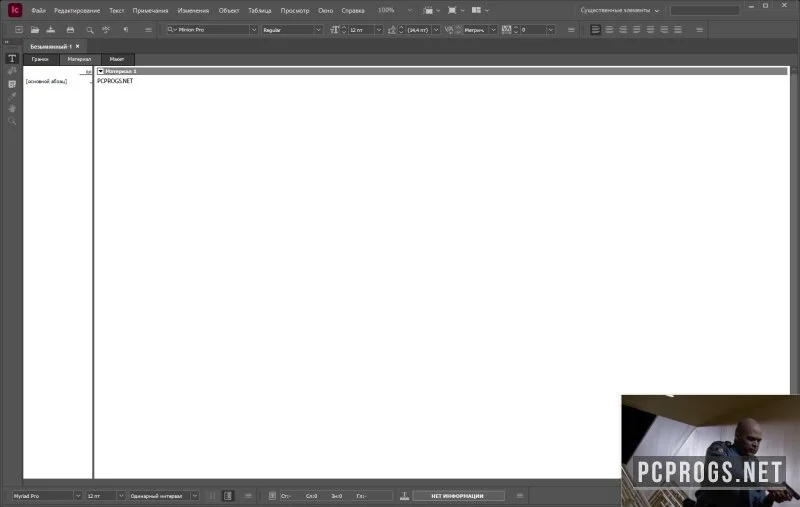800x507 pixels.
Task: Toggle line numbers column icon in bottom bar
Action: point(228,496)
